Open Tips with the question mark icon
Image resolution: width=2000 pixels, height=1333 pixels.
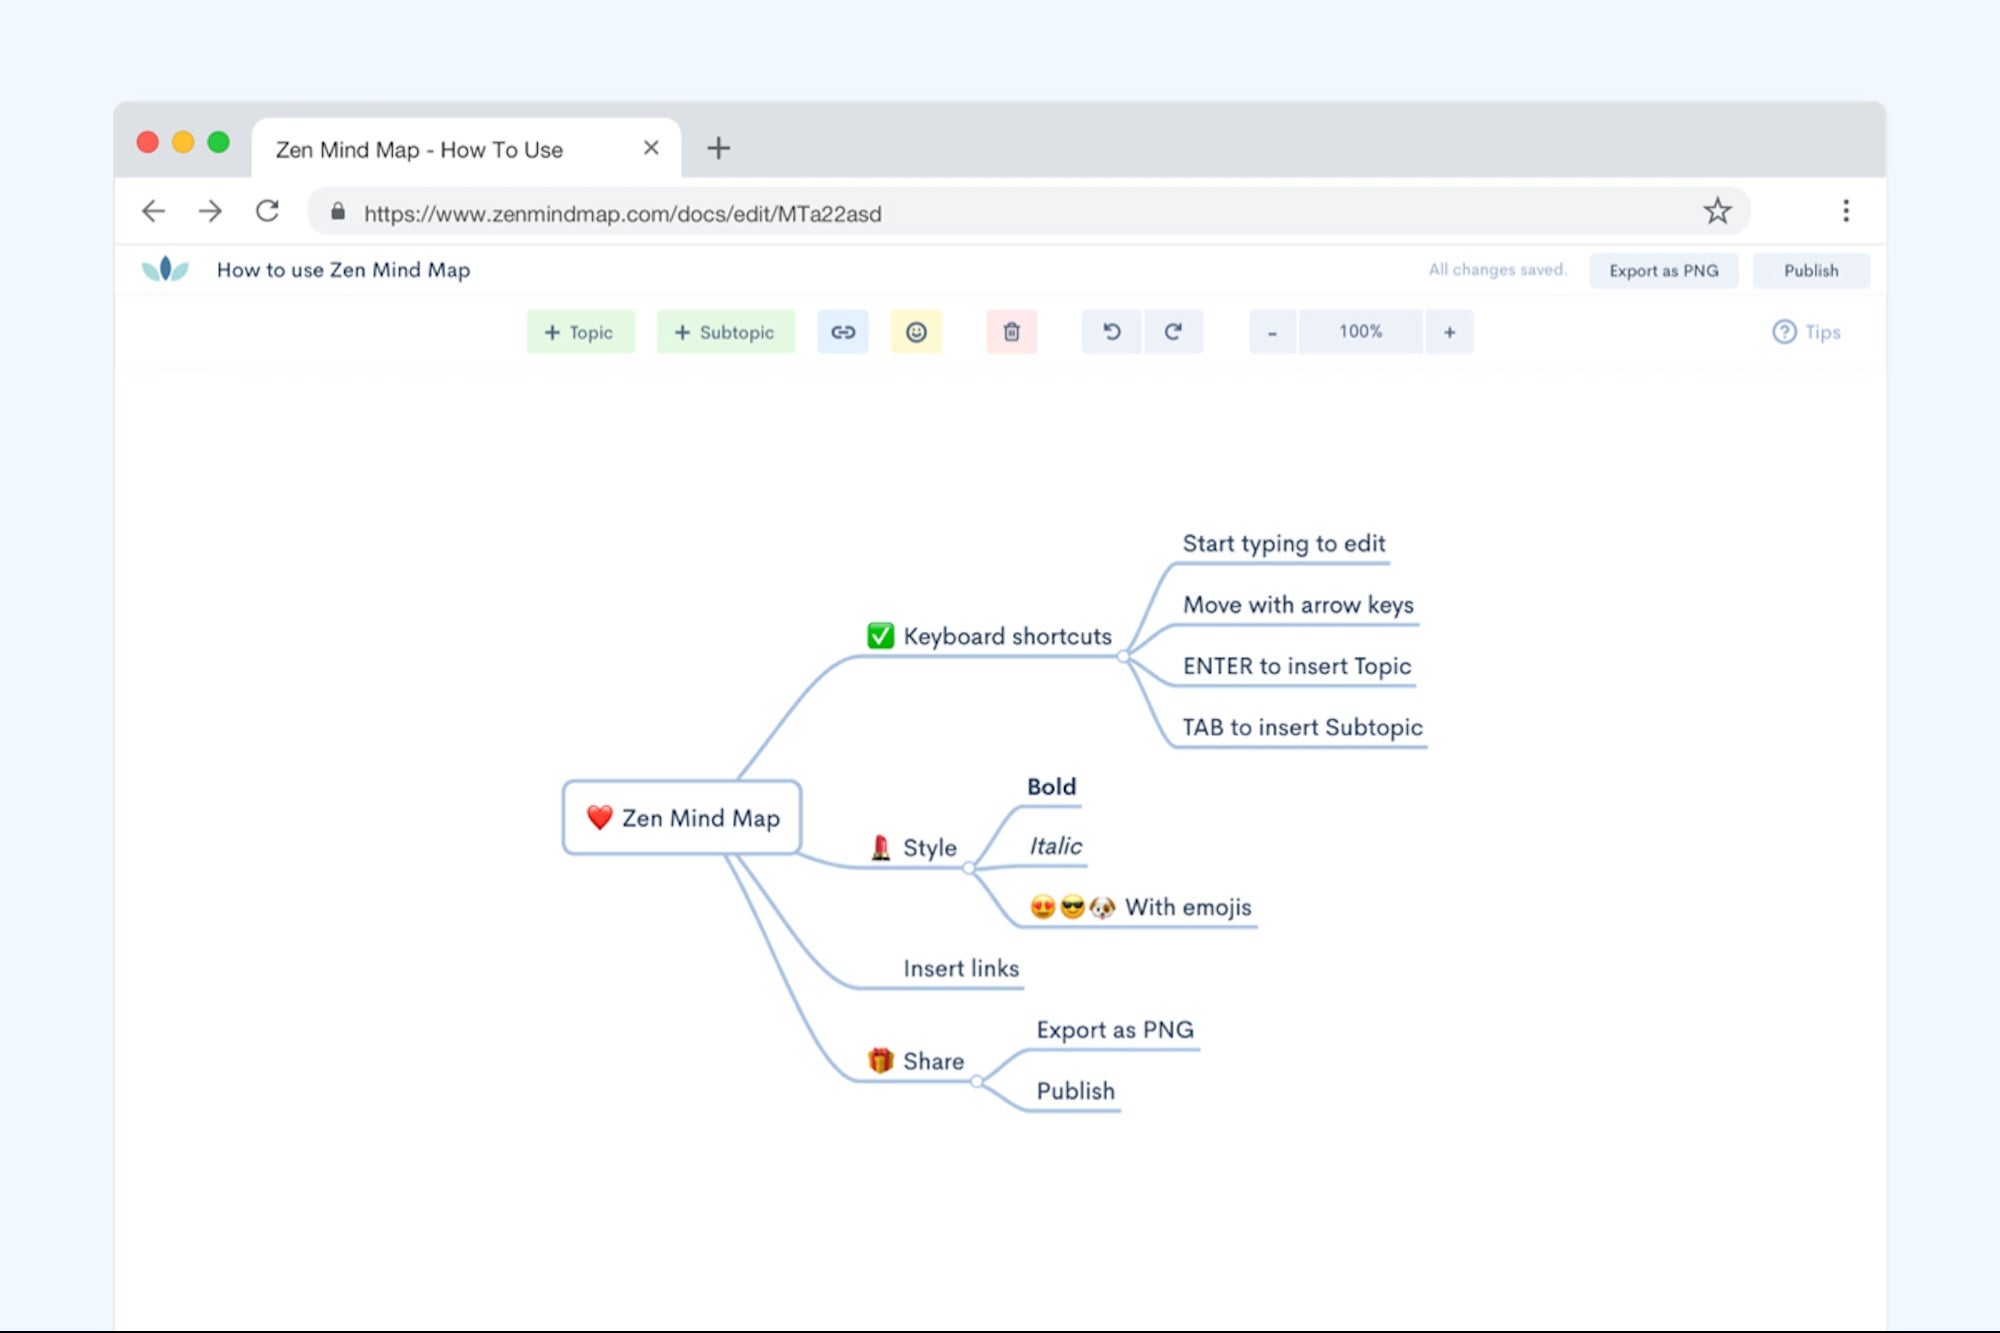[x=1783, y=331]
